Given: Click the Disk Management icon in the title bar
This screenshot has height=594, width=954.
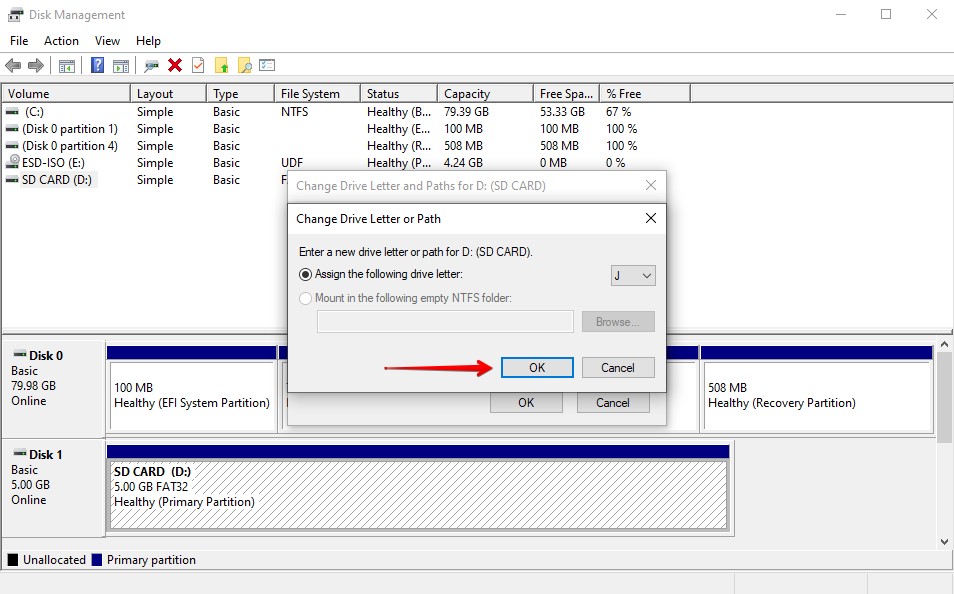Looking at the screenshot, I should pos(13,14).
